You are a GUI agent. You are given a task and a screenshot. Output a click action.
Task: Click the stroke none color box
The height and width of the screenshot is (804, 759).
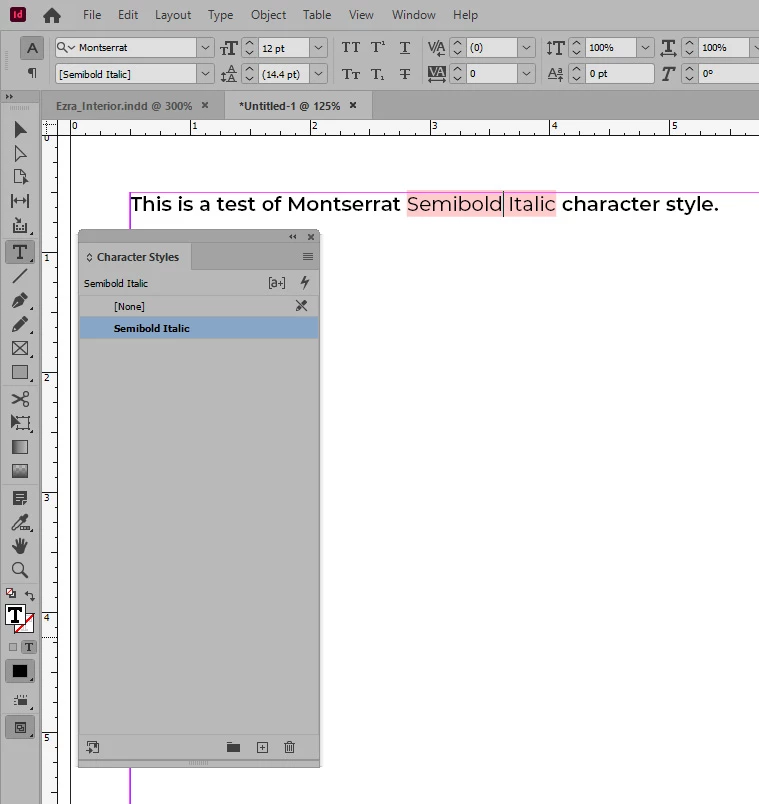click(x=25, y=624)
